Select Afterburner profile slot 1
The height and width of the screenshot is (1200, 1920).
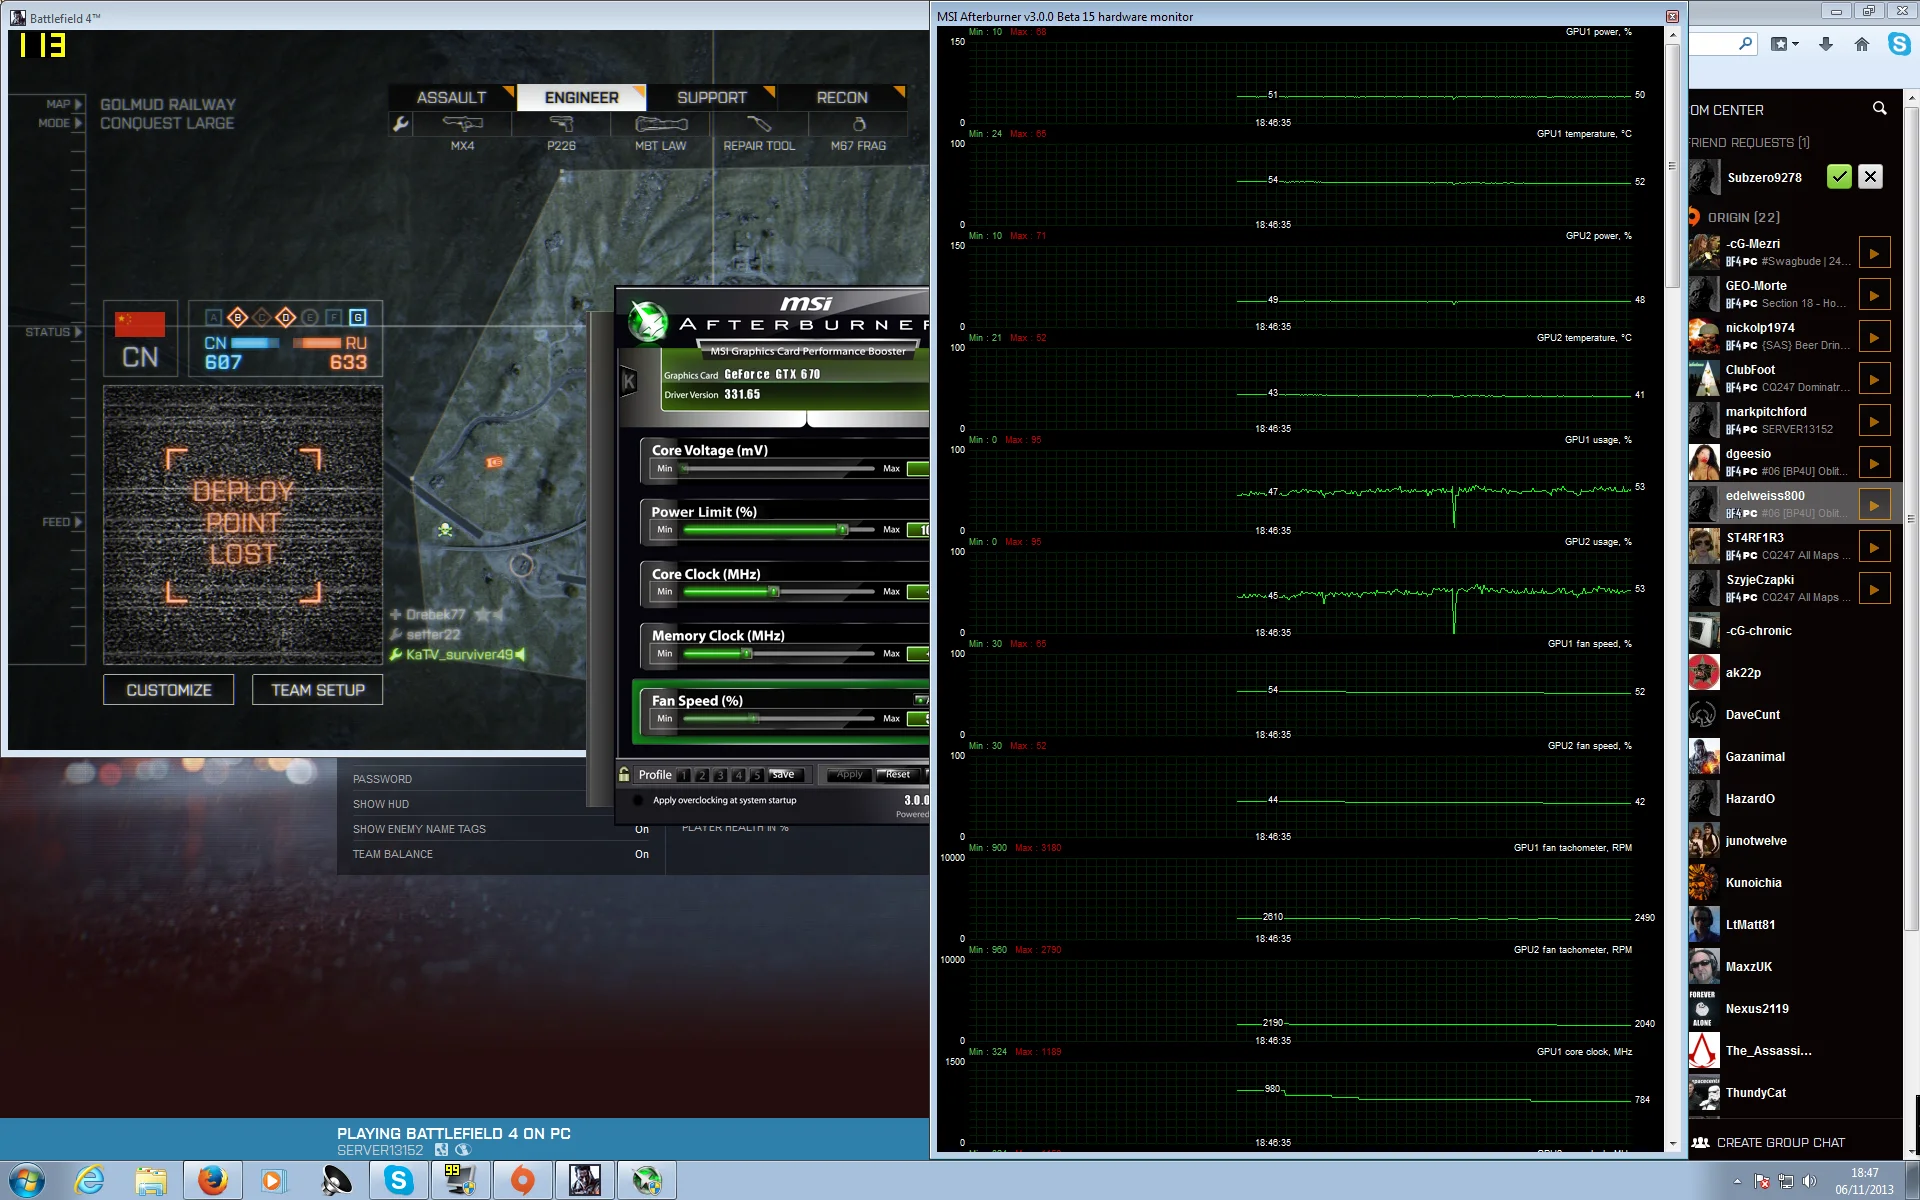[684, 775]
